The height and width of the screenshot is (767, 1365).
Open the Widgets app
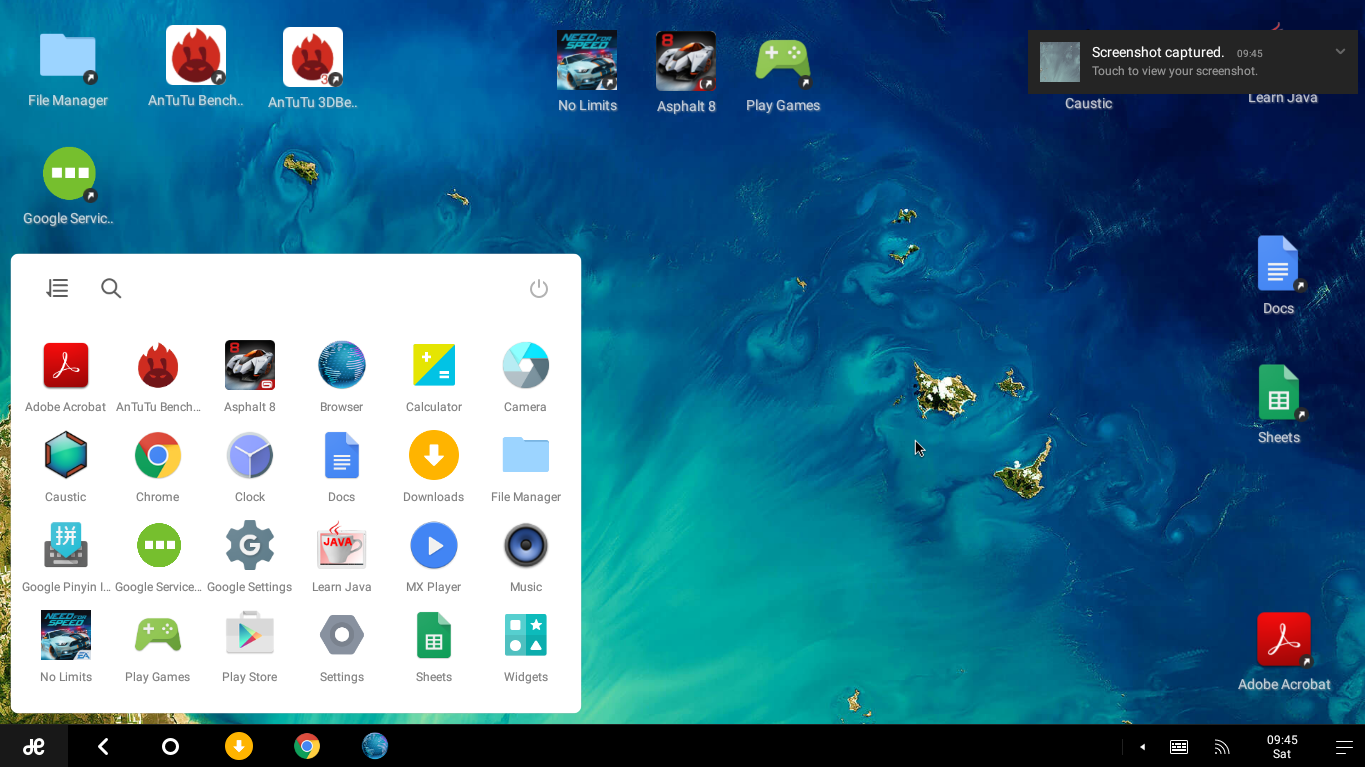[526, 636]
